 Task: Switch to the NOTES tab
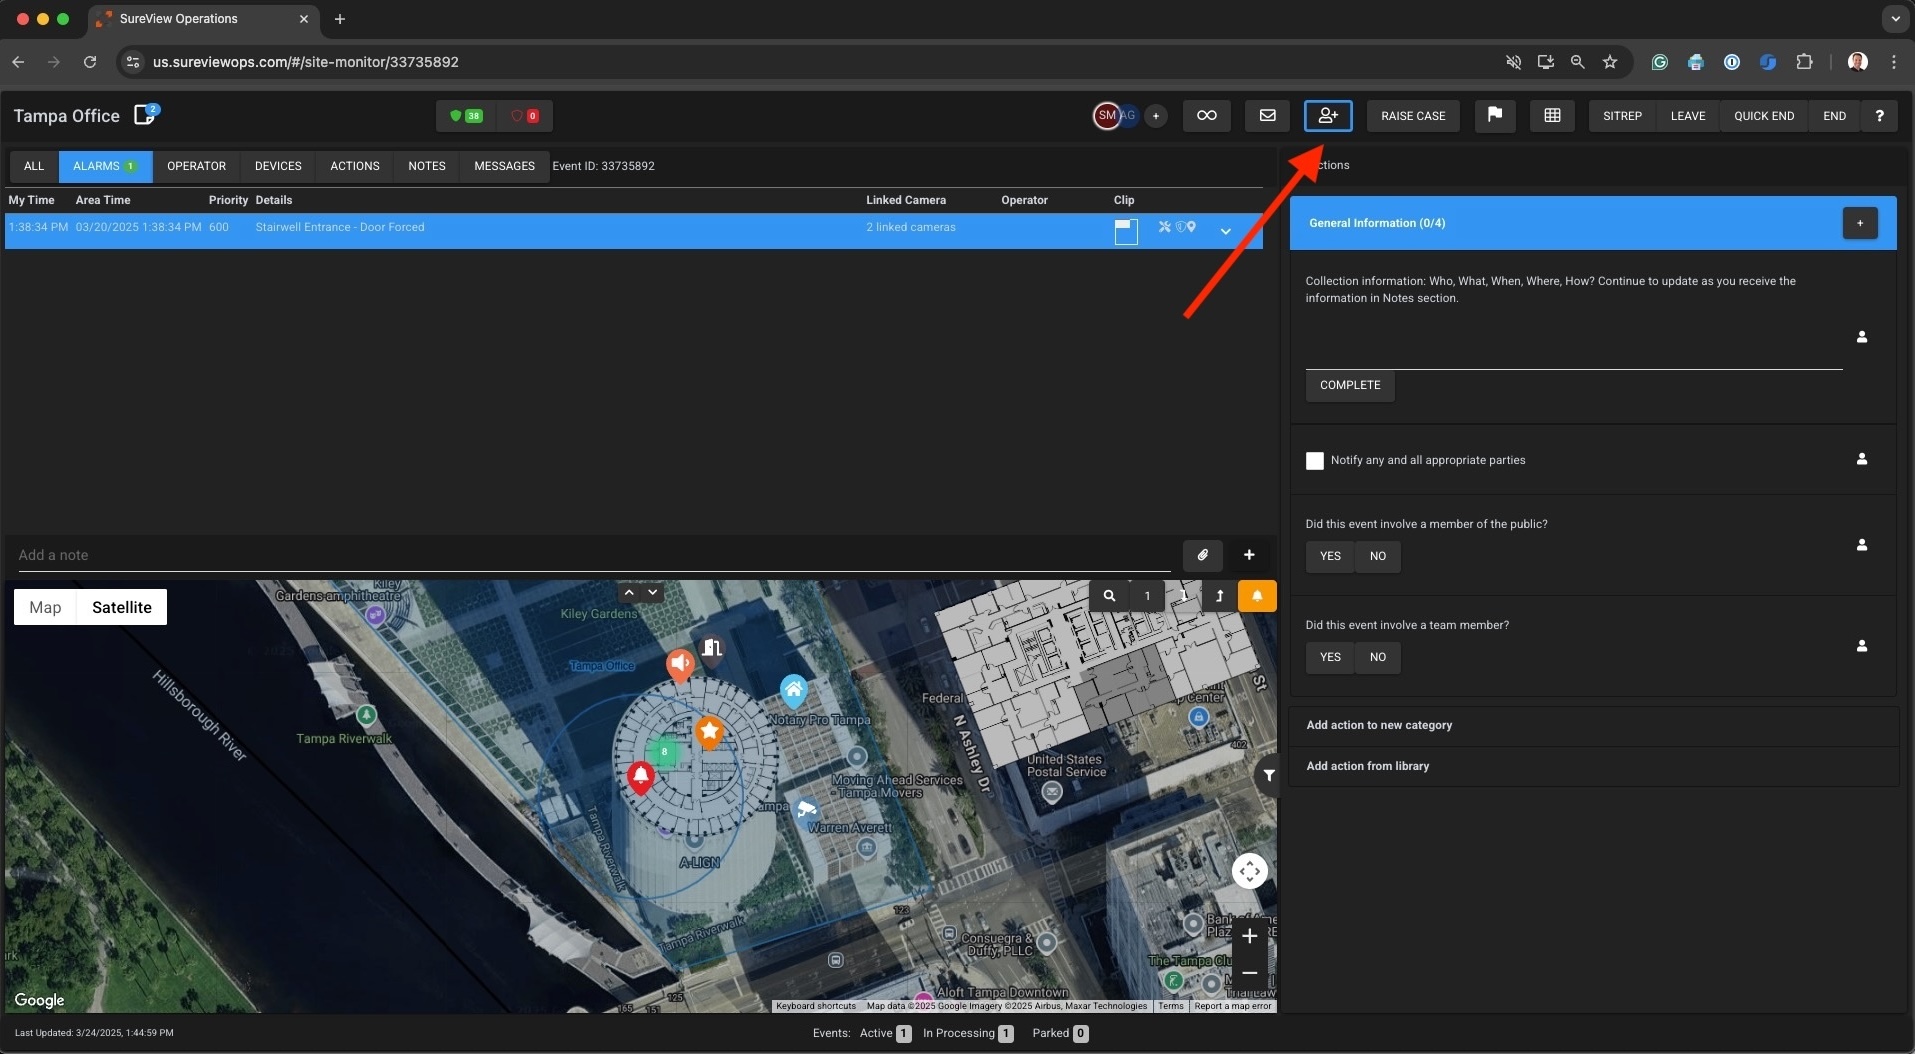point(427,166)
